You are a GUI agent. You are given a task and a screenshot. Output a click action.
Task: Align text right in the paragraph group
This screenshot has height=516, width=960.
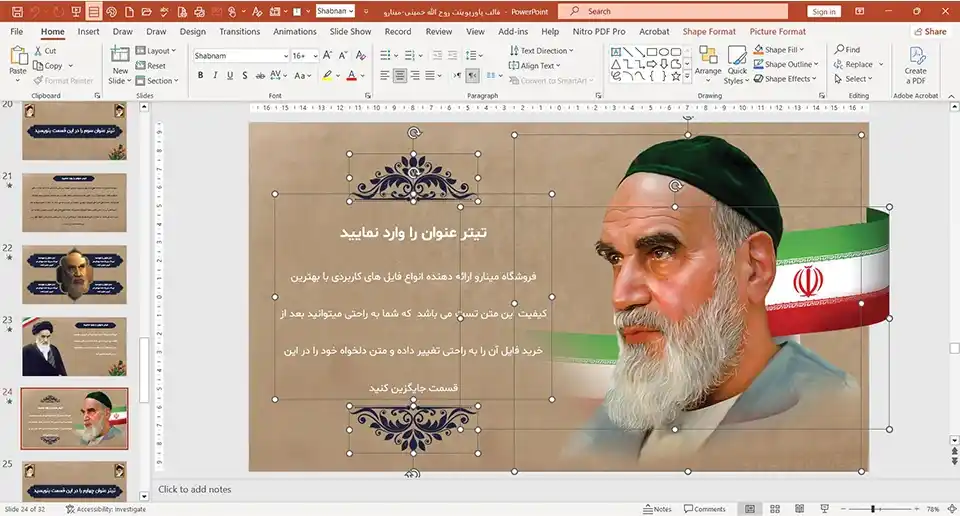tap(416, 75)
